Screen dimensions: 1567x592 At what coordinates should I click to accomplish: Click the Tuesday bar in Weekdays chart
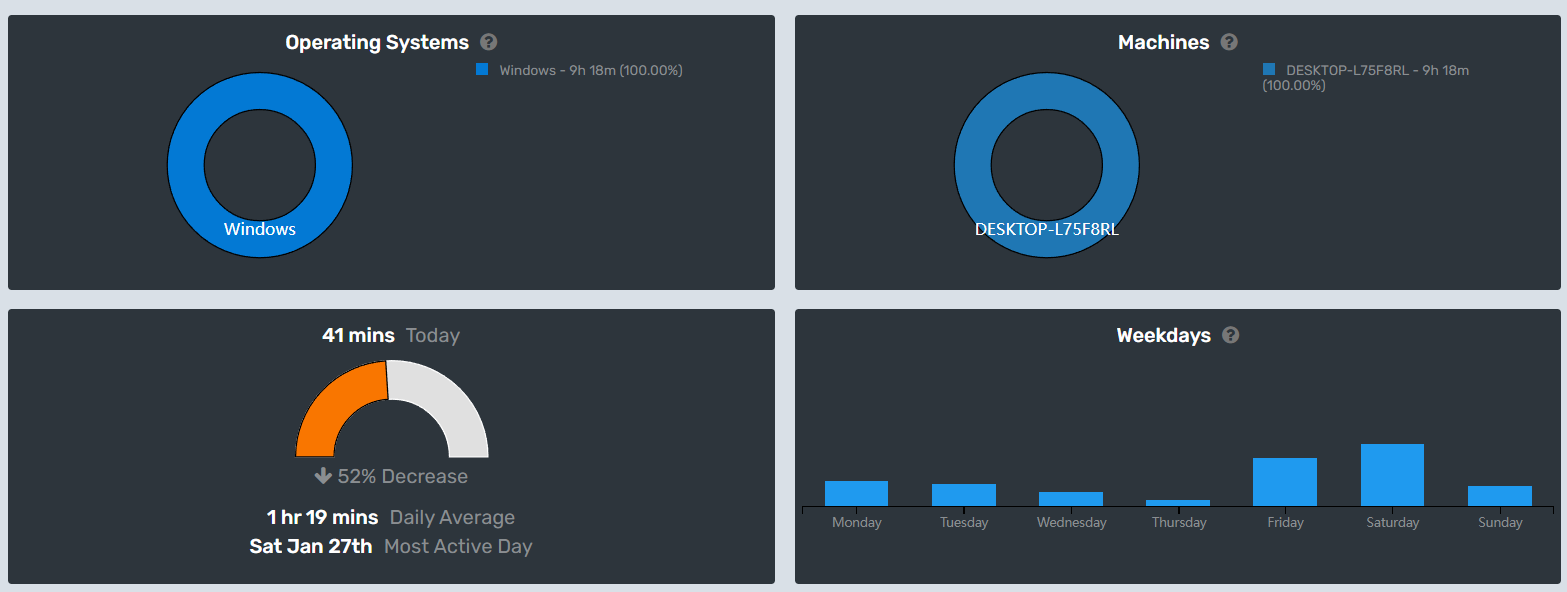point(964,495)
